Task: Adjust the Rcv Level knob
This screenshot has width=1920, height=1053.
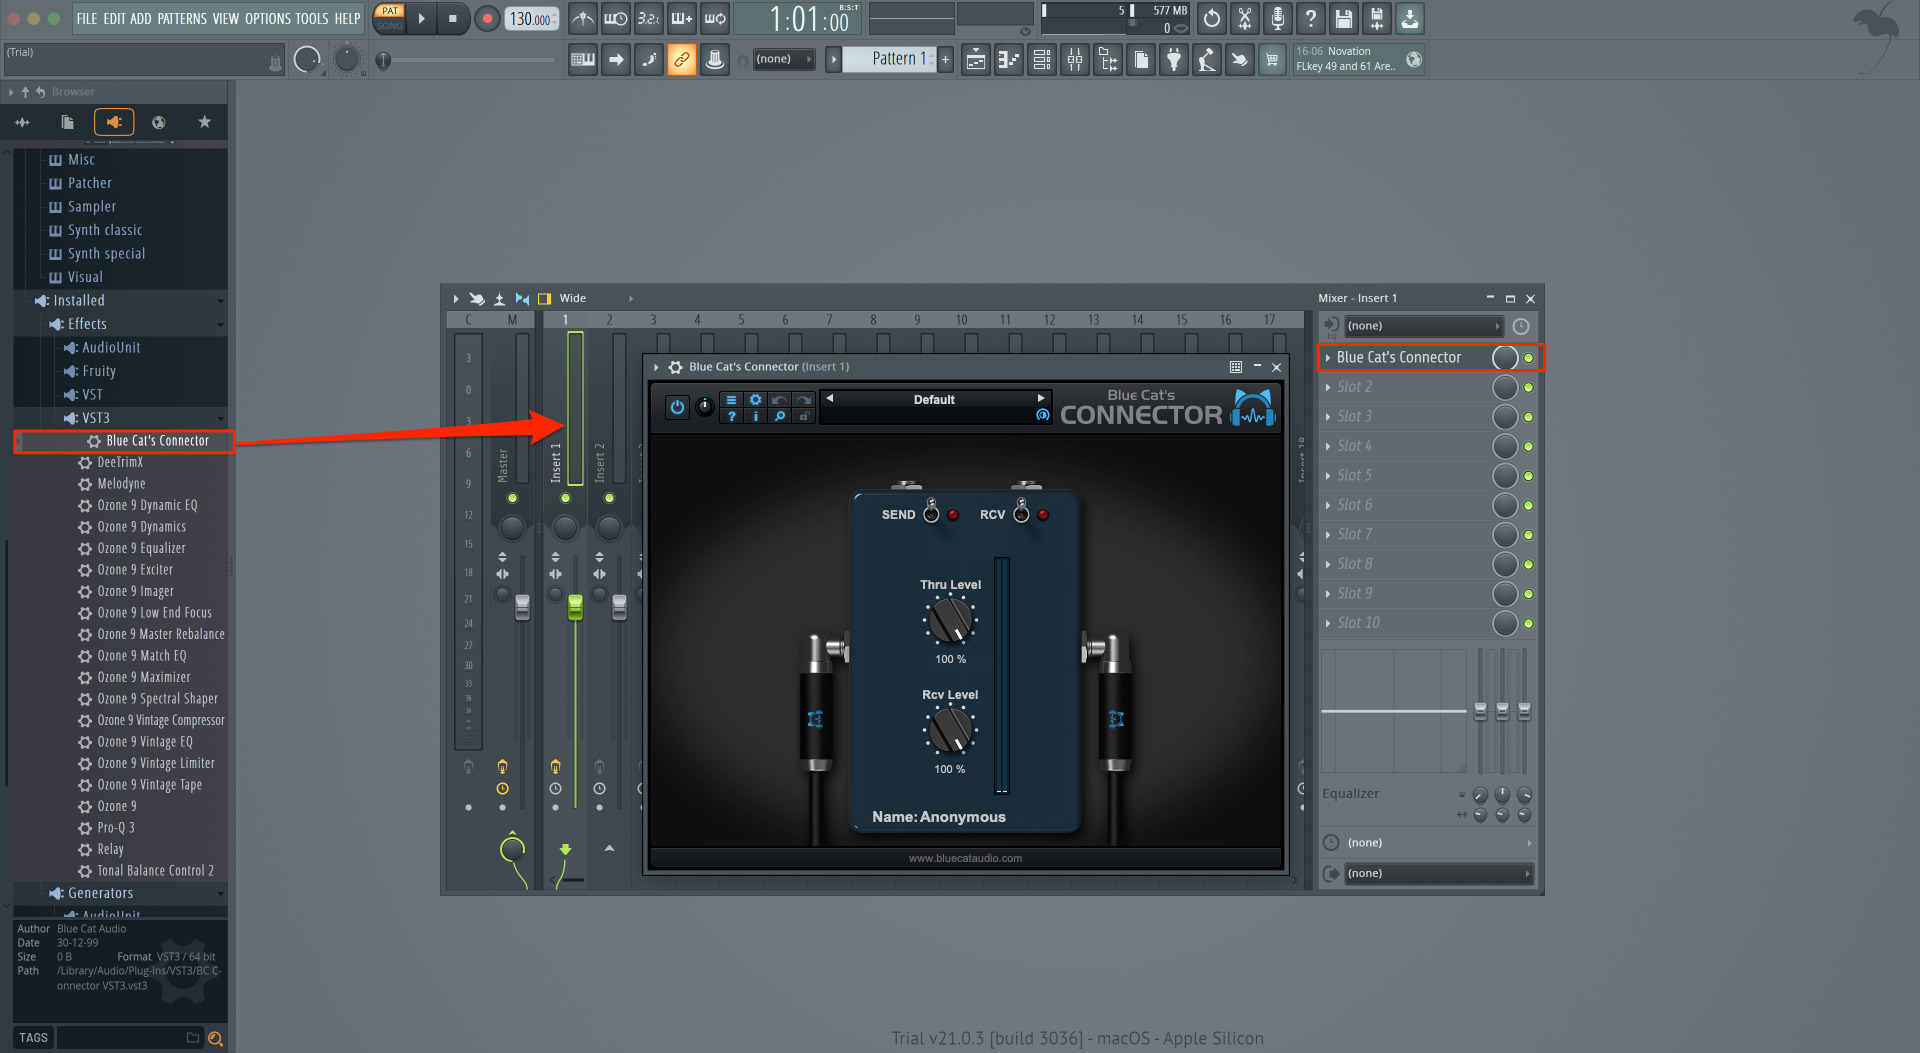Action: 950,731
